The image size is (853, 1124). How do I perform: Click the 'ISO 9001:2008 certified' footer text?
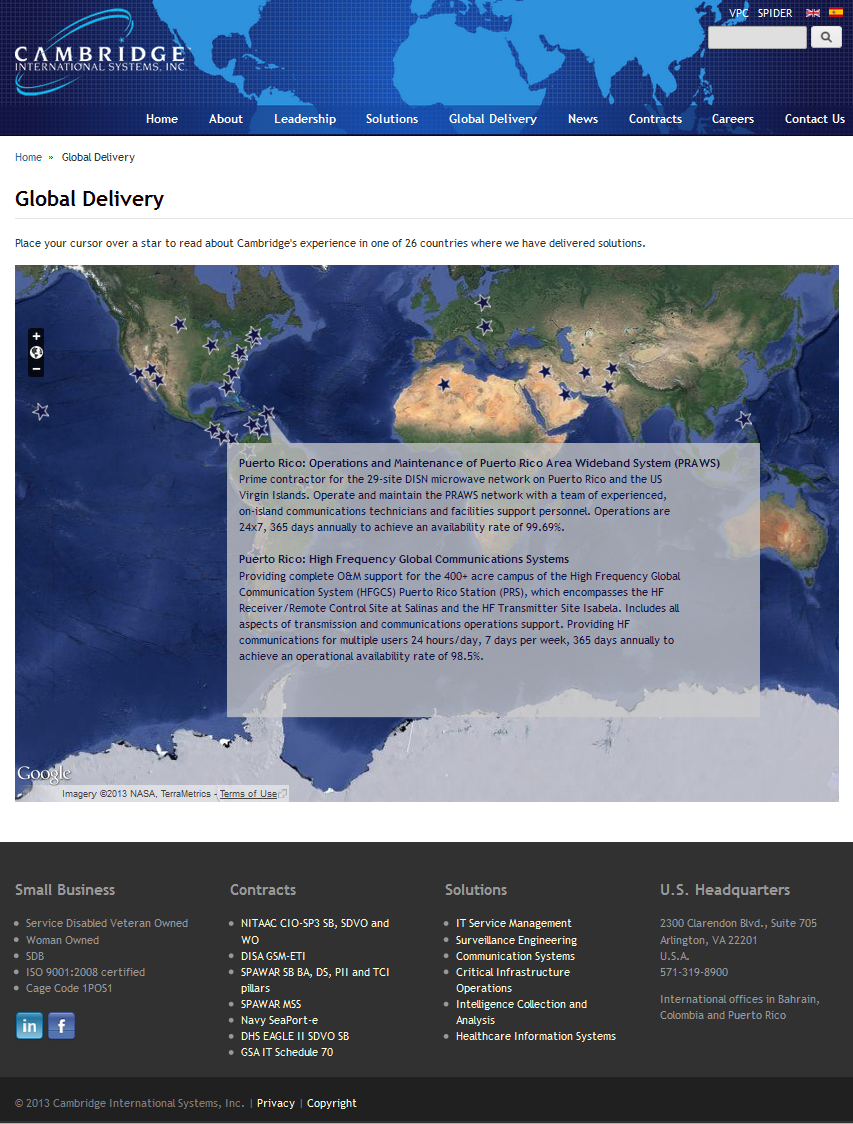pos(85,972)
